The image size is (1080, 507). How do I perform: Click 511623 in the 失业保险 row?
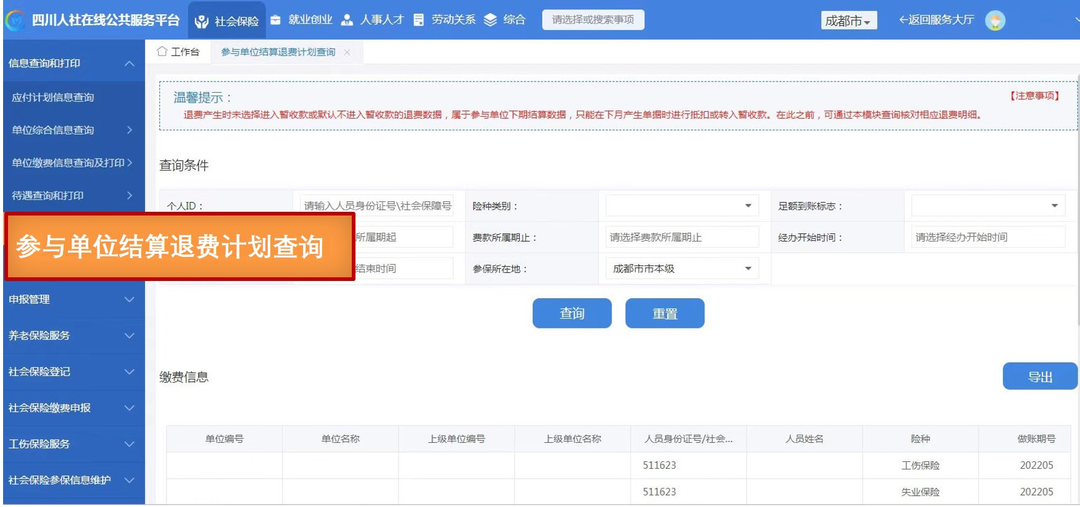click(659, 492)
